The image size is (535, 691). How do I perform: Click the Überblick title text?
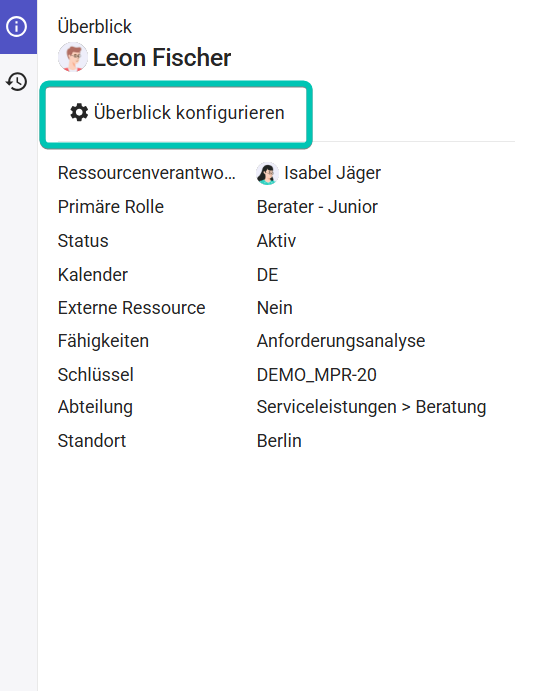tap(95, 26)
